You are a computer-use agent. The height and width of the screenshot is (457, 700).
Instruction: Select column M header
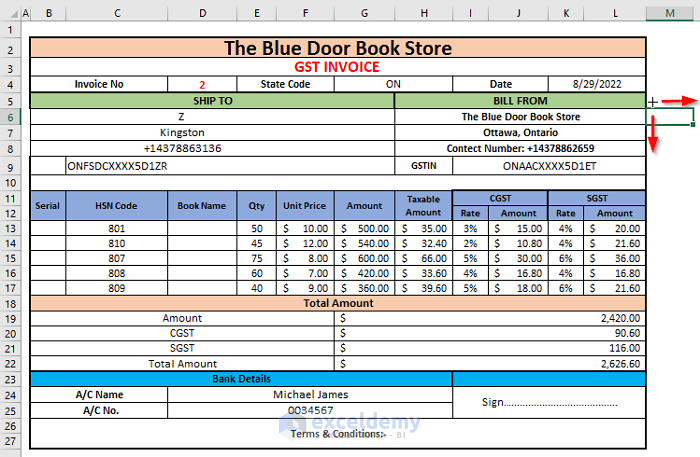pyautogui.click(x=670, y=13)
